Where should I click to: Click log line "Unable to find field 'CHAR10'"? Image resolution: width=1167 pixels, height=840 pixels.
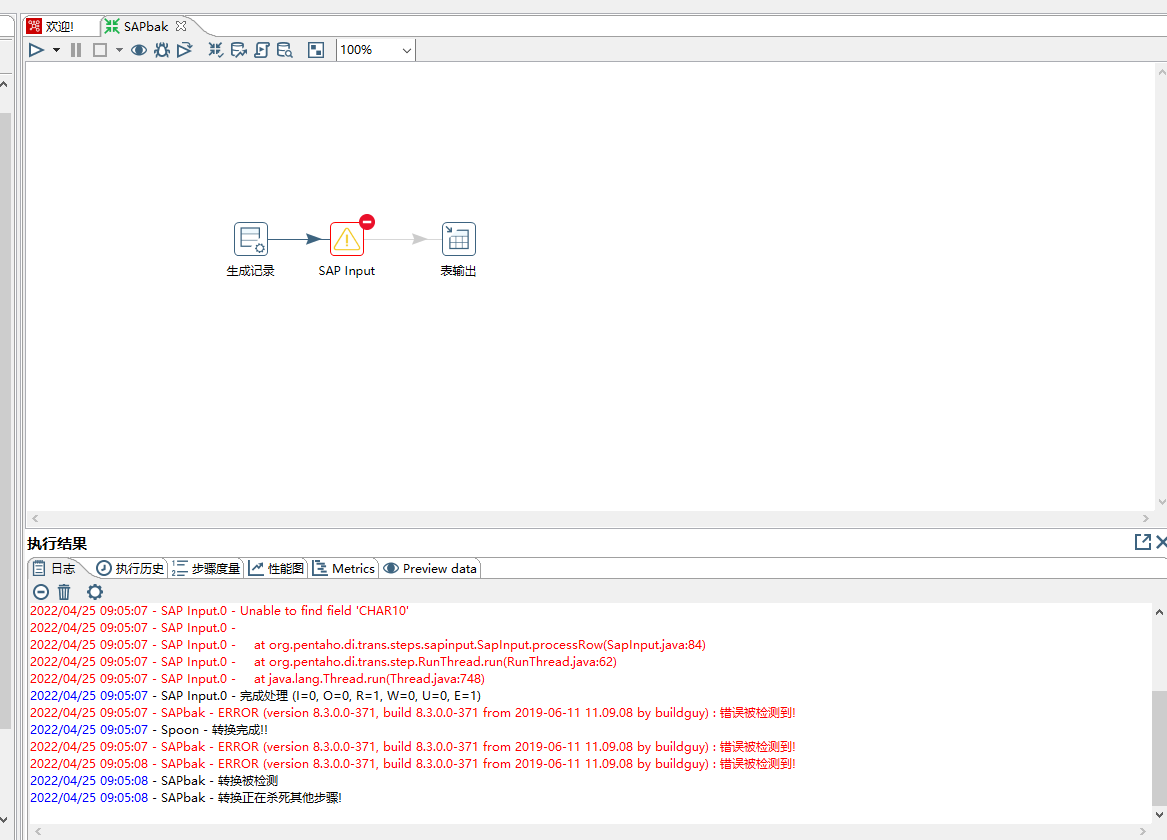[220, 611]
